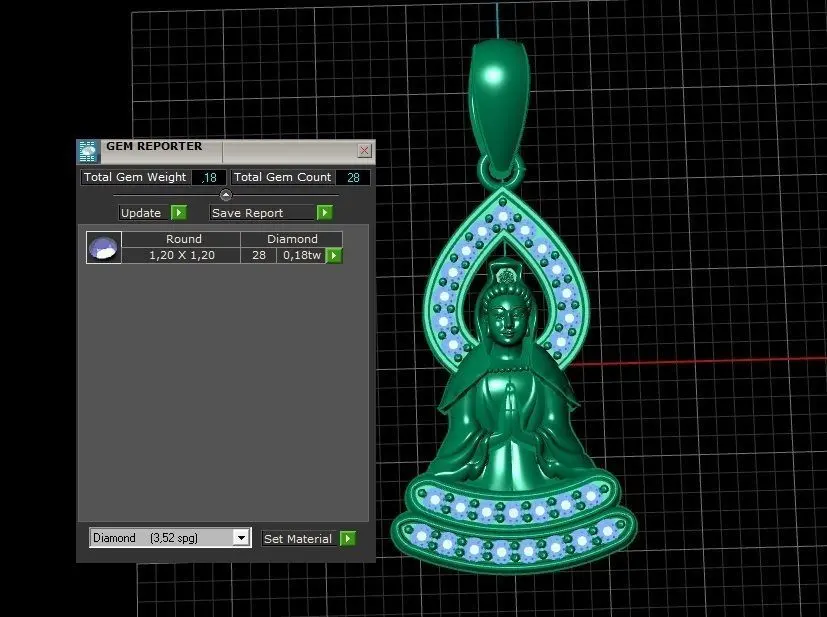Select the Buddha figure's face in the model
827x617 pixels.
pyautogui.click(x=507, y=318)
